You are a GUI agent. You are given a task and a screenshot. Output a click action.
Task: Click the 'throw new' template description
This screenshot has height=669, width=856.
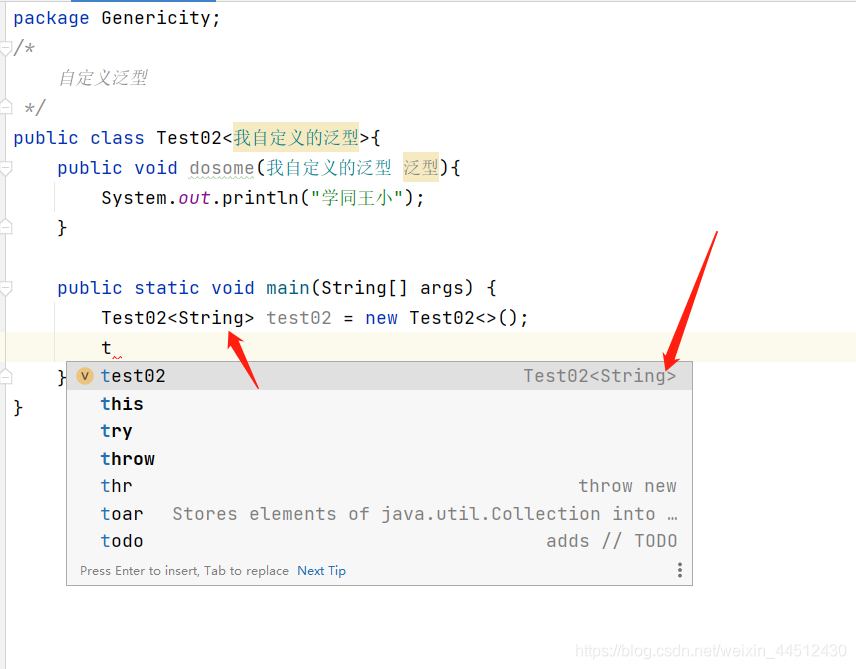tap(628, 486)
